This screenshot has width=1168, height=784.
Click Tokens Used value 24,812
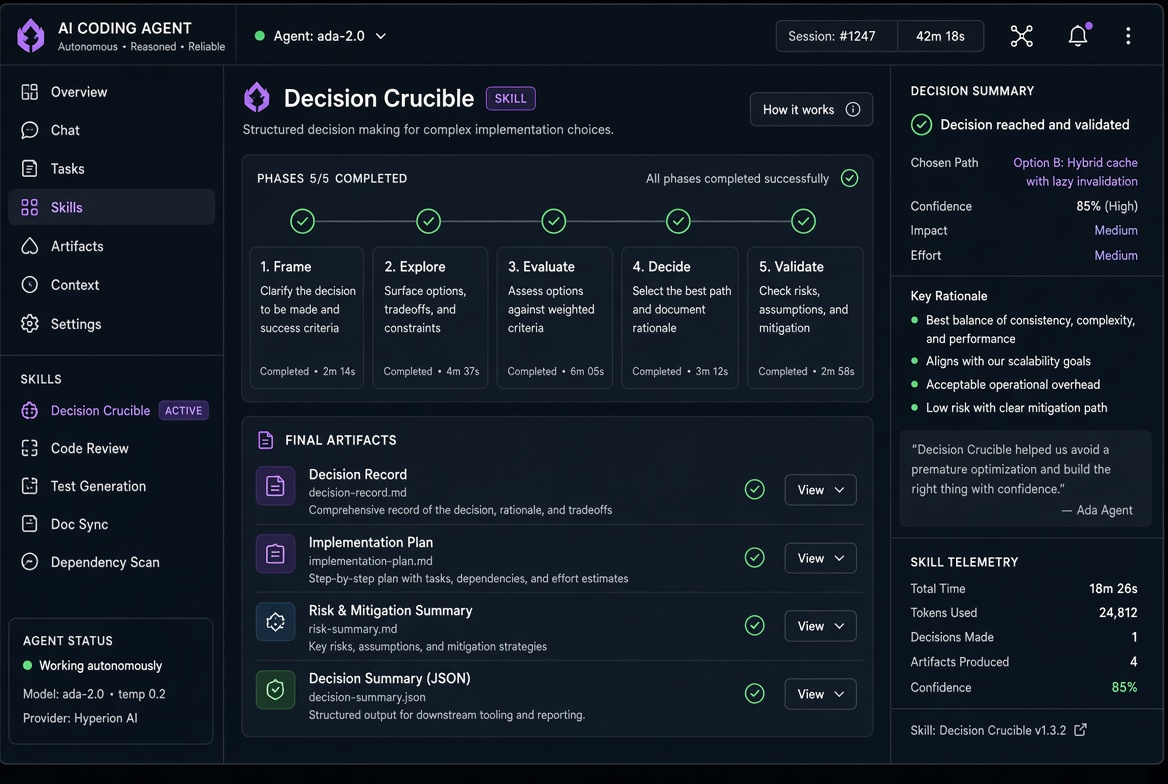[x=1117, y=613]
